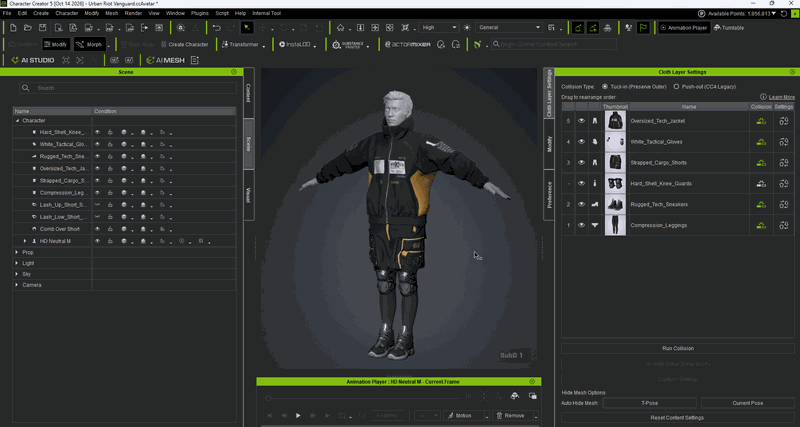The height and width of the screenshot is (427, 800).
Task: Open the Learn More link
Action: coord(782,97)
